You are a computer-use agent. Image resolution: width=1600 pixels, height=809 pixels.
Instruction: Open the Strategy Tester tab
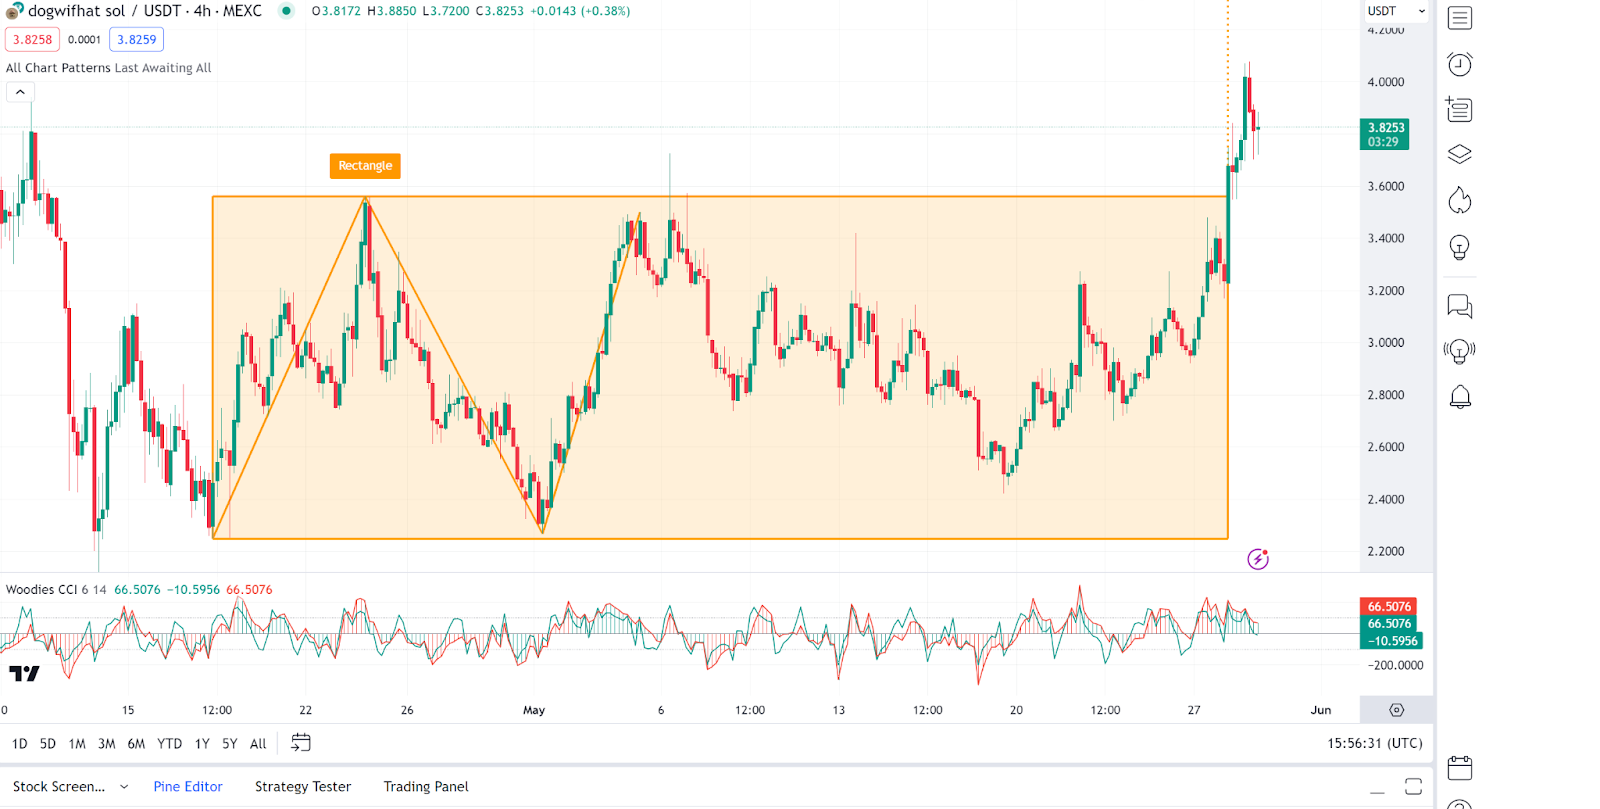pos(303,786)
